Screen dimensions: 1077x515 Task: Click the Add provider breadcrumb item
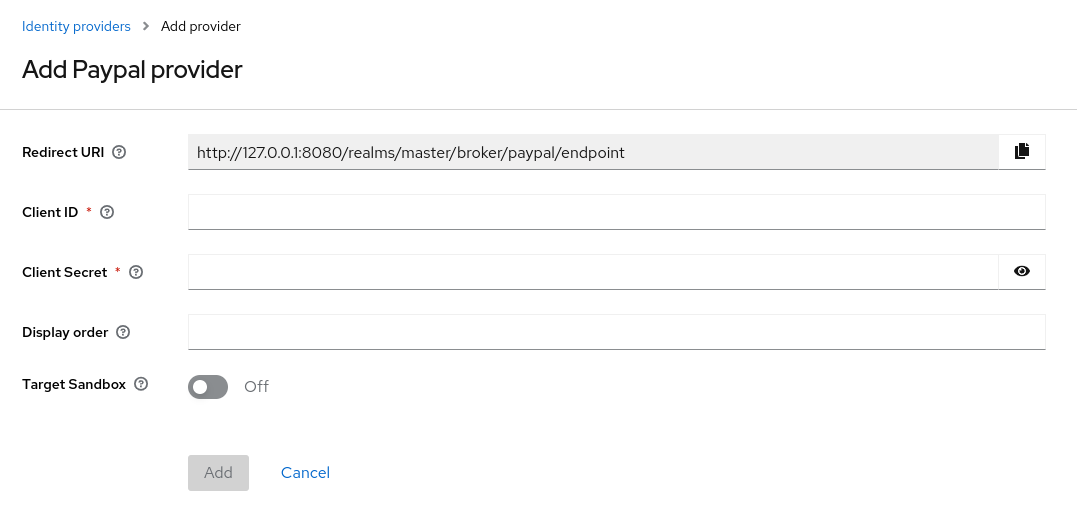[x=200, y=26]
